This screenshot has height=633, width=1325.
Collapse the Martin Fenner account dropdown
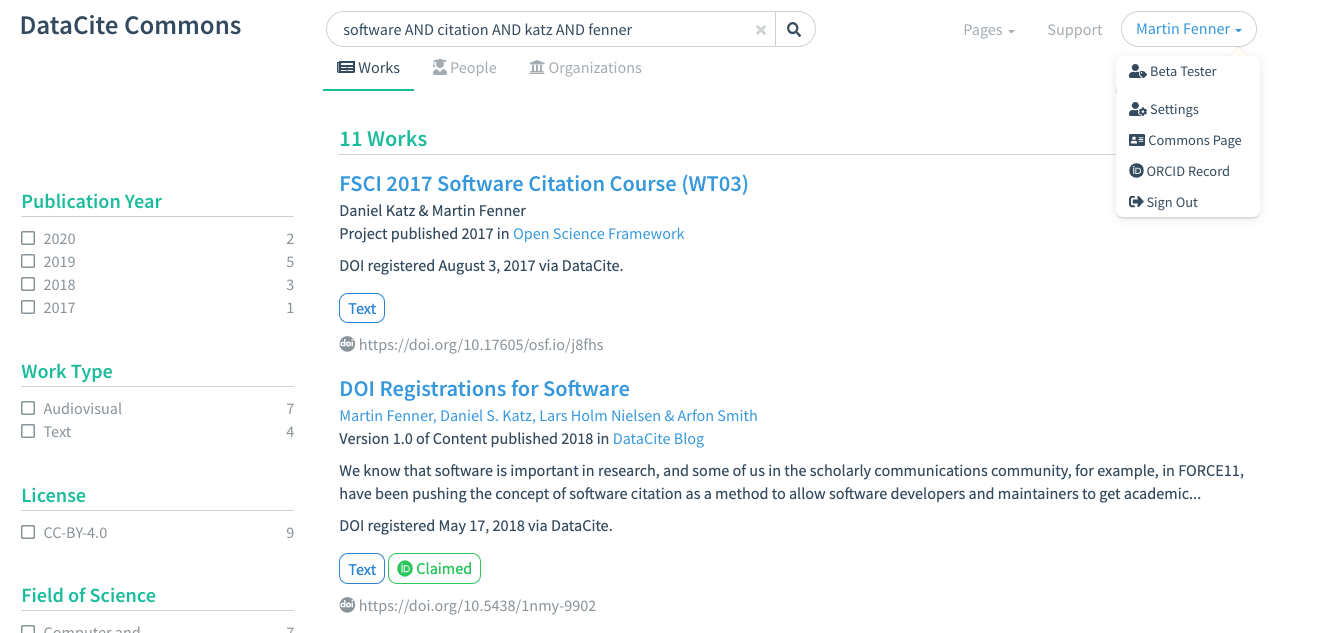[1188, 30]
